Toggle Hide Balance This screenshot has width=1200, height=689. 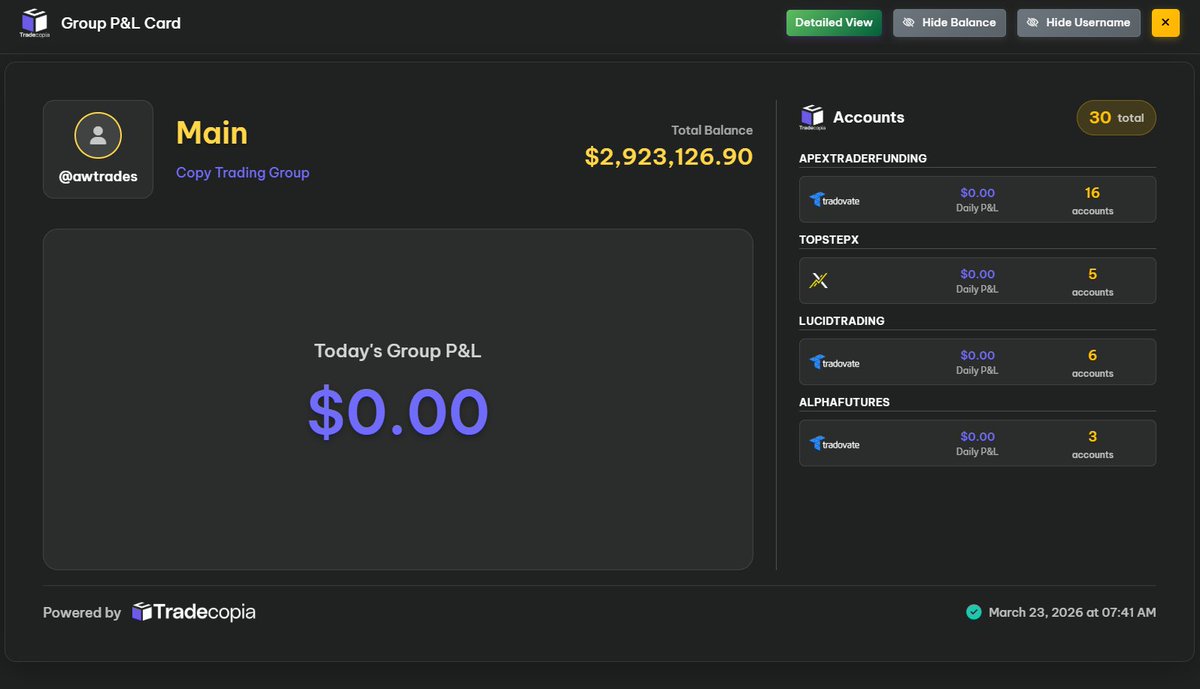pos(949,23)
